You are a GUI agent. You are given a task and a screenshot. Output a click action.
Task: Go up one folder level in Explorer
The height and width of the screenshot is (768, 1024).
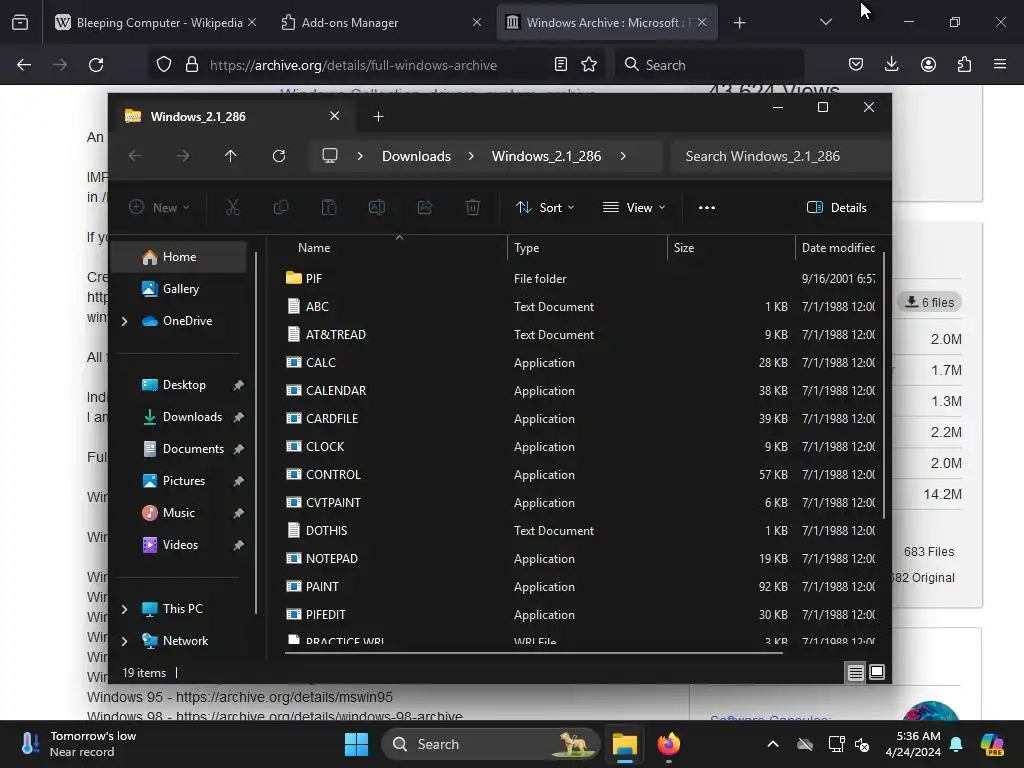coord(231,156)
